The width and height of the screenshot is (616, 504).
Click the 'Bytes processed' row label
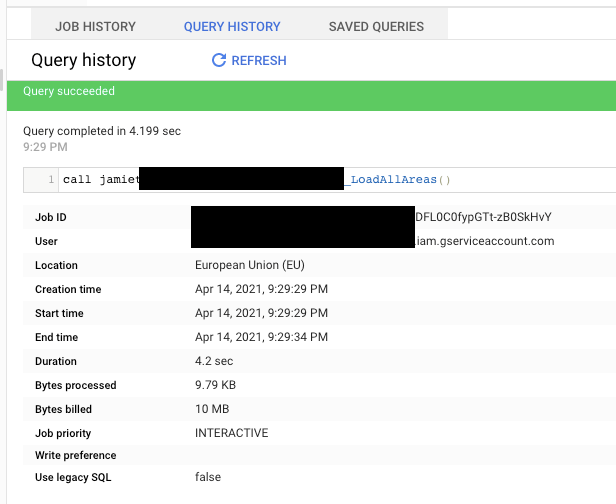coord(75,385)
